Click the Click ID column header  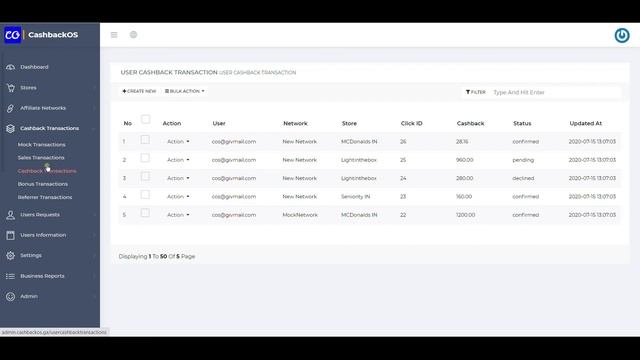411,123
